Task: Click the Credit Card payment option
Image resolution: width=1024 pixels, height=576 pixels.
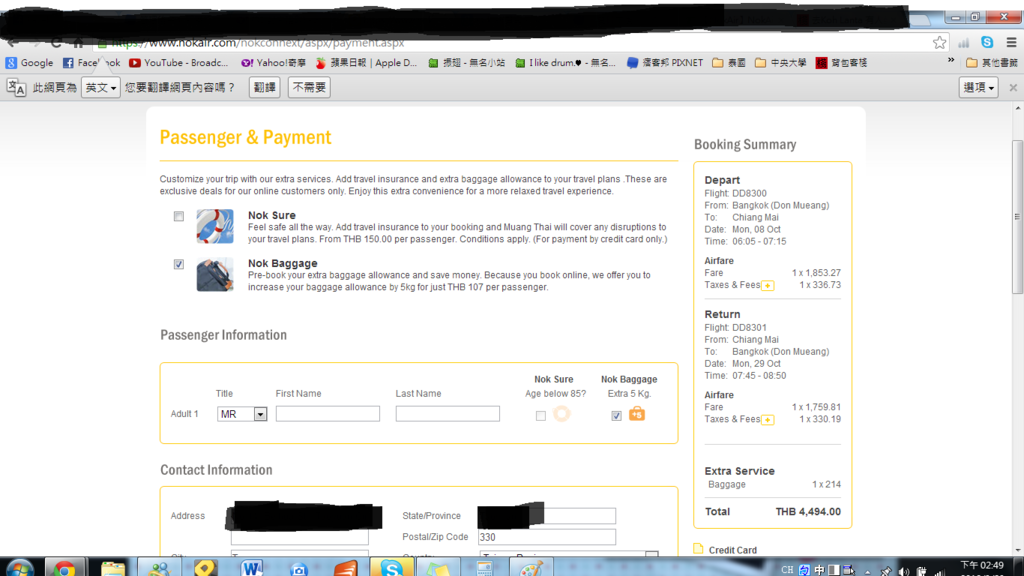Action: 733,551
